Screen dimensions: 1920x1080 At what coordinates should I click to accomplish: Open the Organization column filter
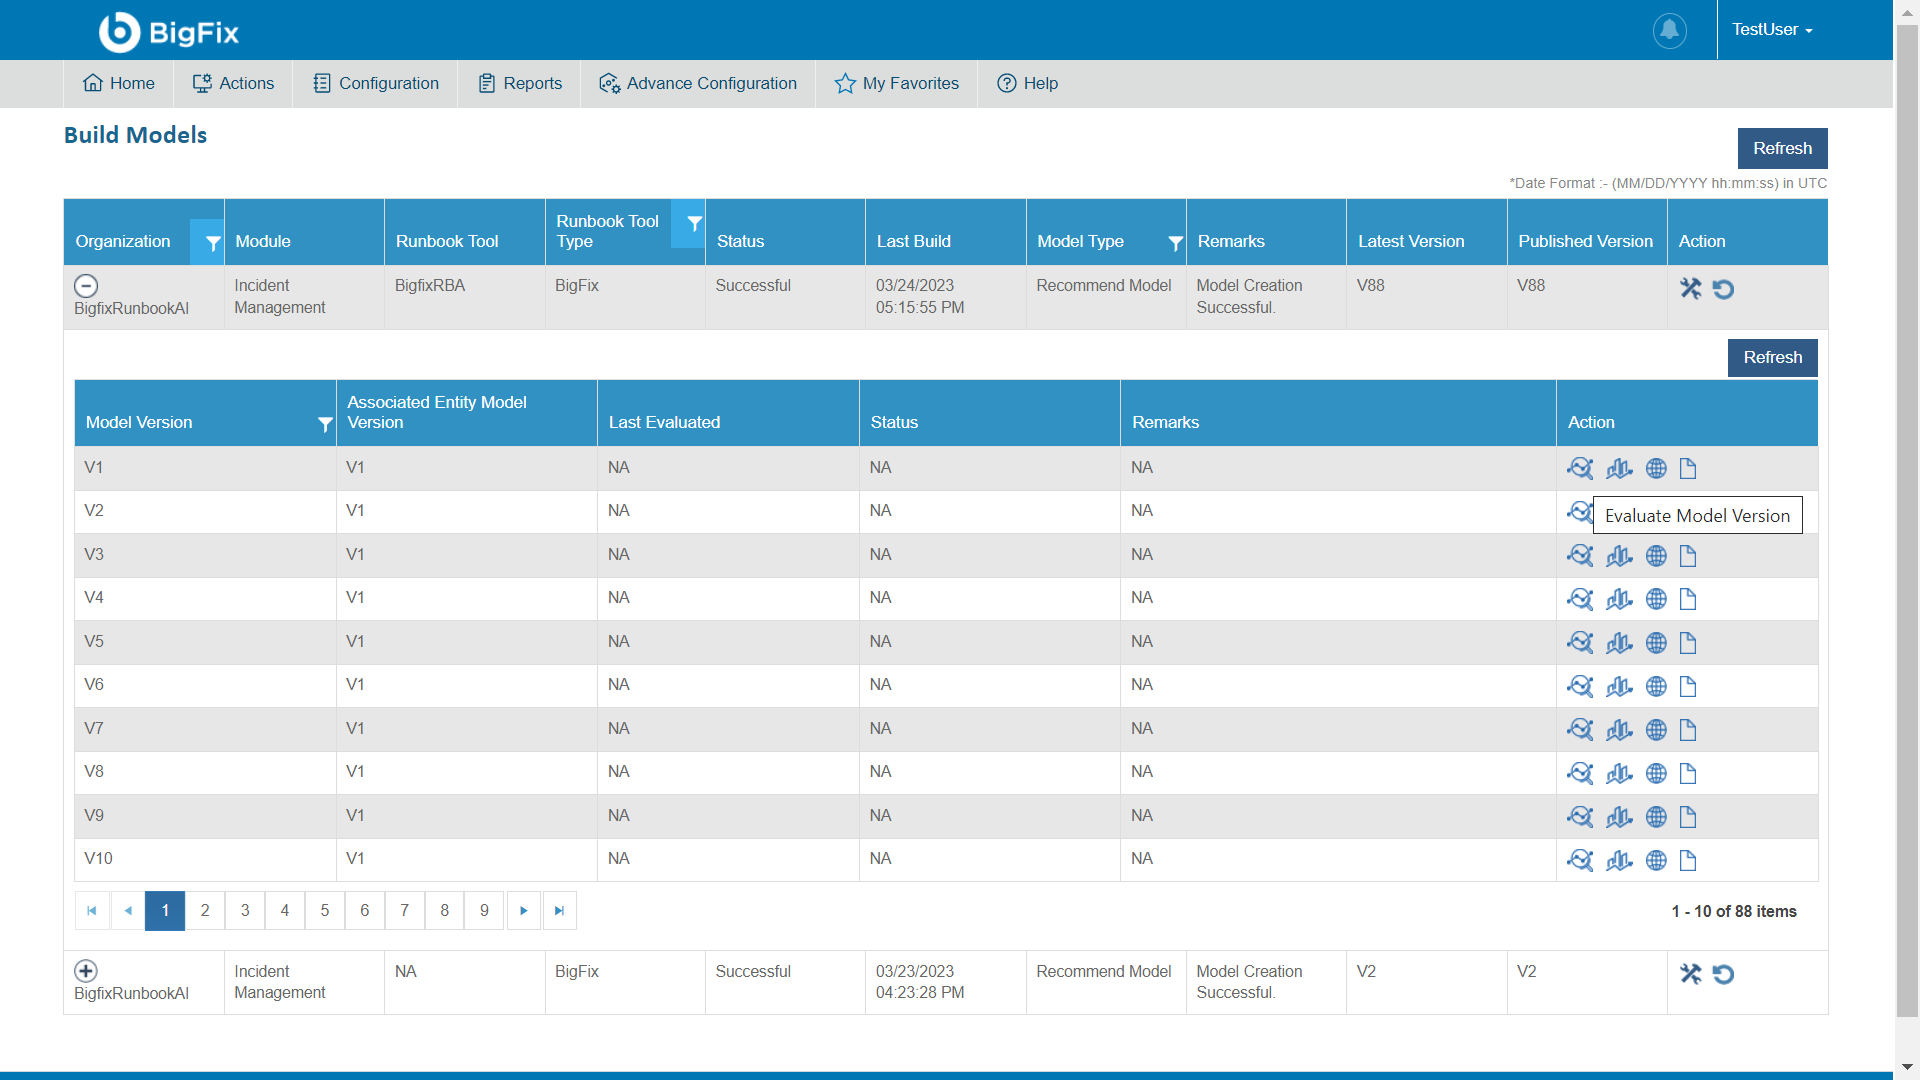tap(212, 243)
